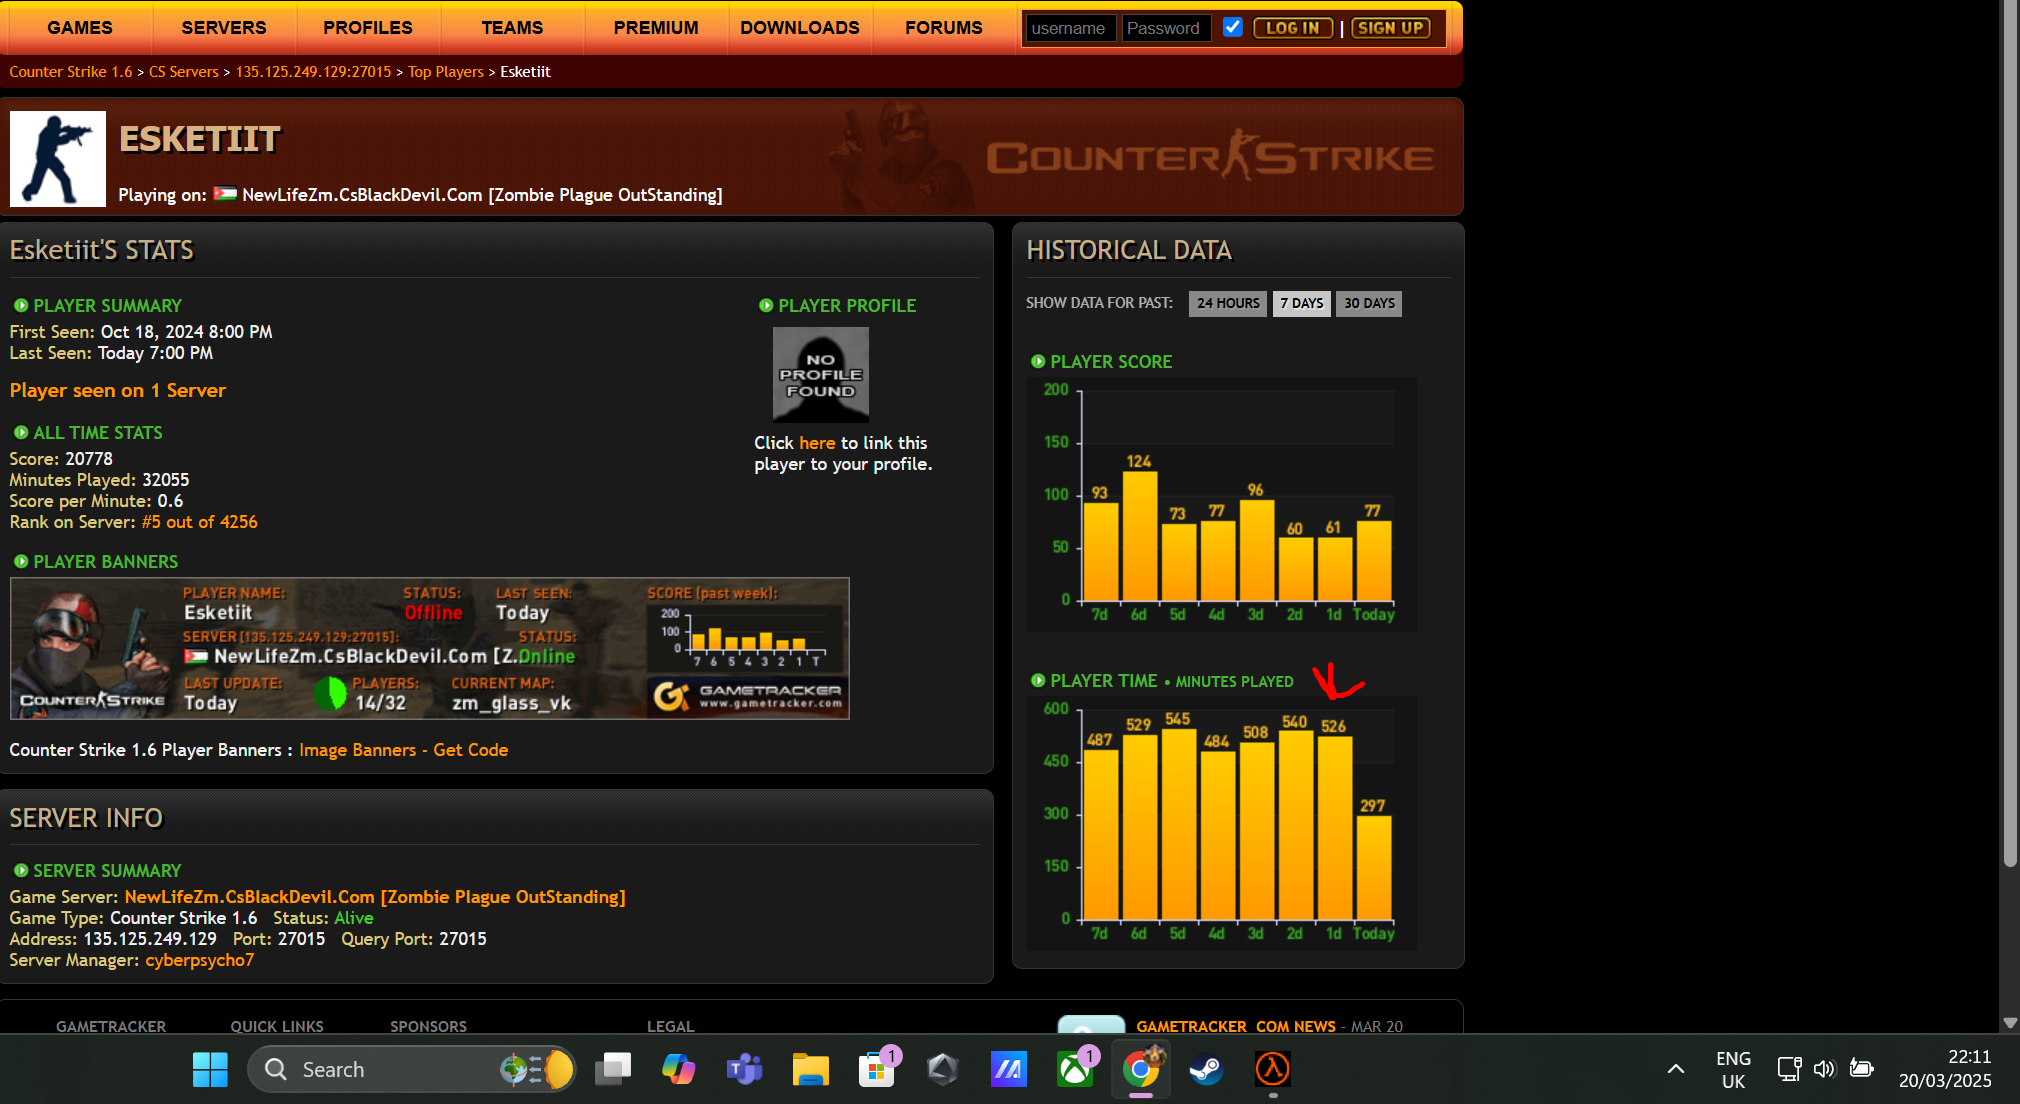Open ENG UK language switcher
This screenshot has width=2020, height=1104.
click(x=1733, y=1070)
